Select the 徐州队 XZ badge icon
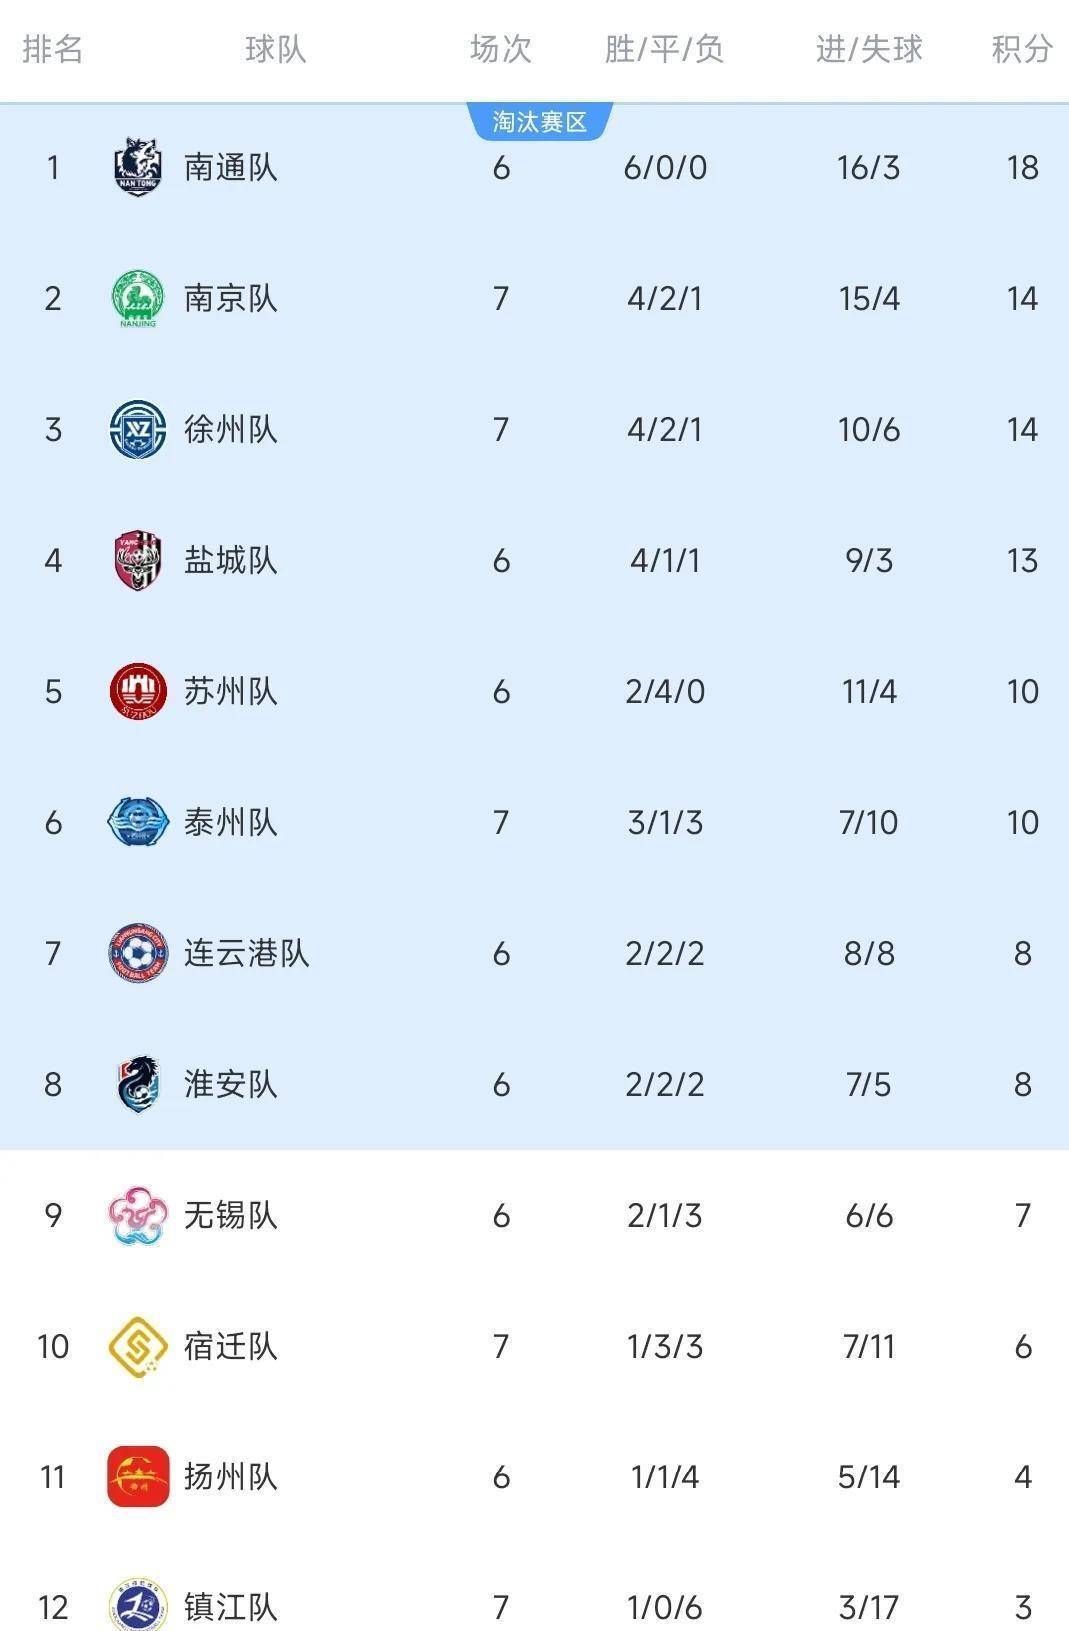 pos(138,429)
